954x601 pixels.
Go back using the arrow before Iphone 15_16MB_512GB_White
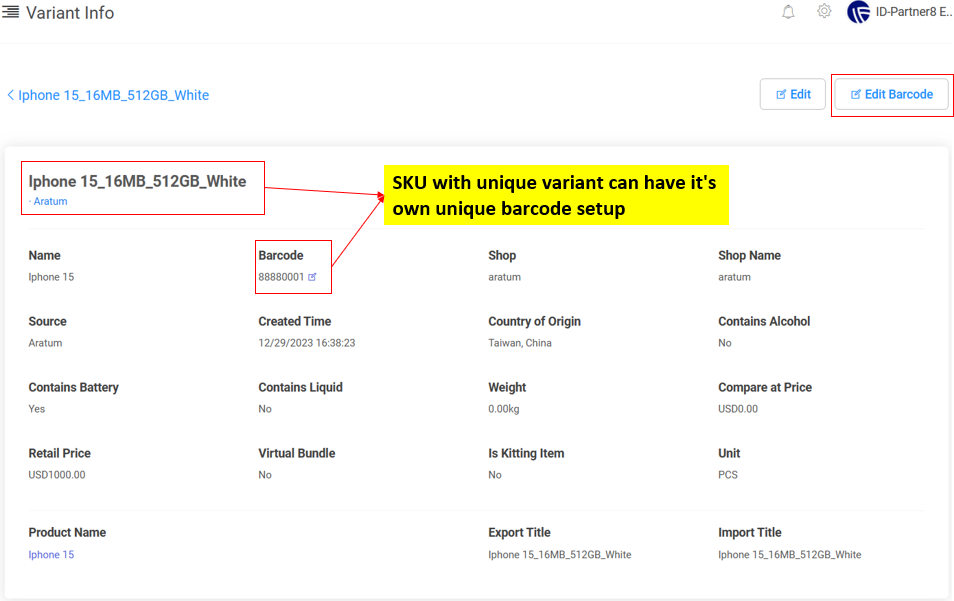pyautogui.click(x=10, y=95)
